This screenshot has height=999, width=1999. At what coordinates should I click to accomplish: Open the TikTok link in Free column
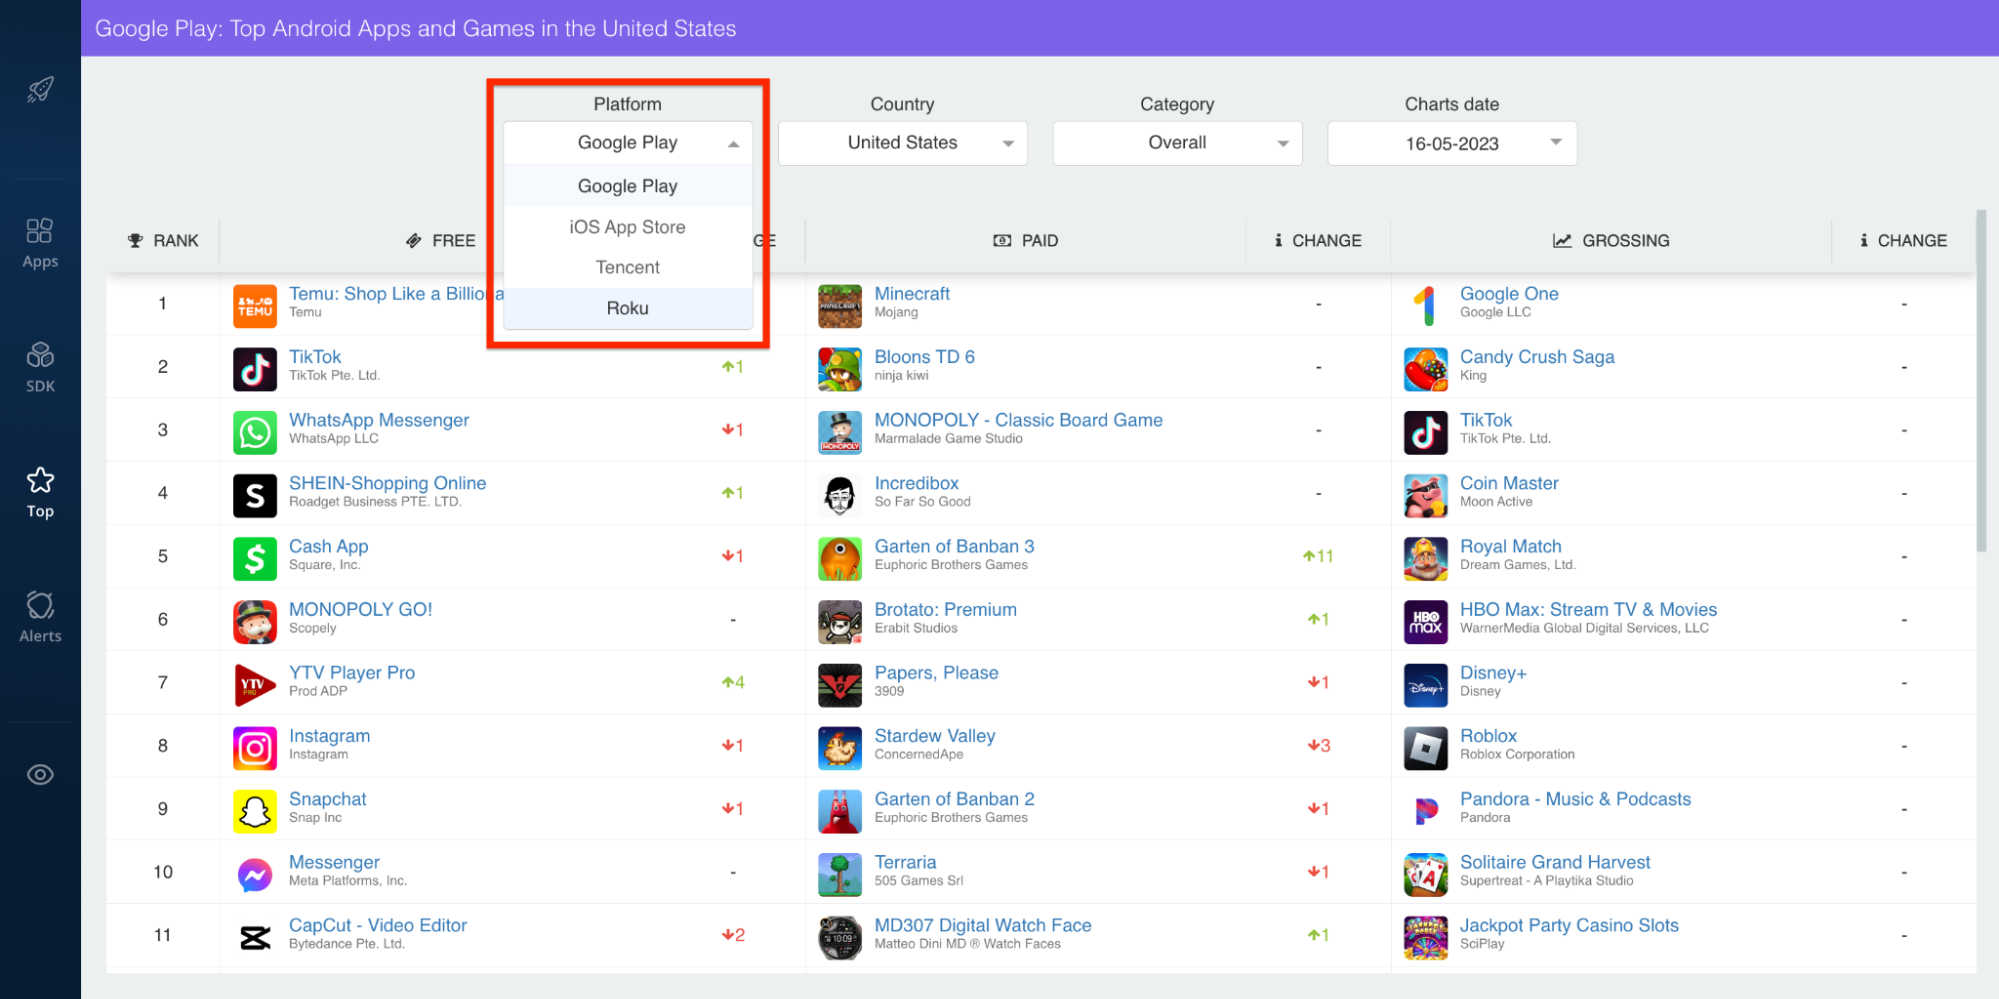click(315, 357)
